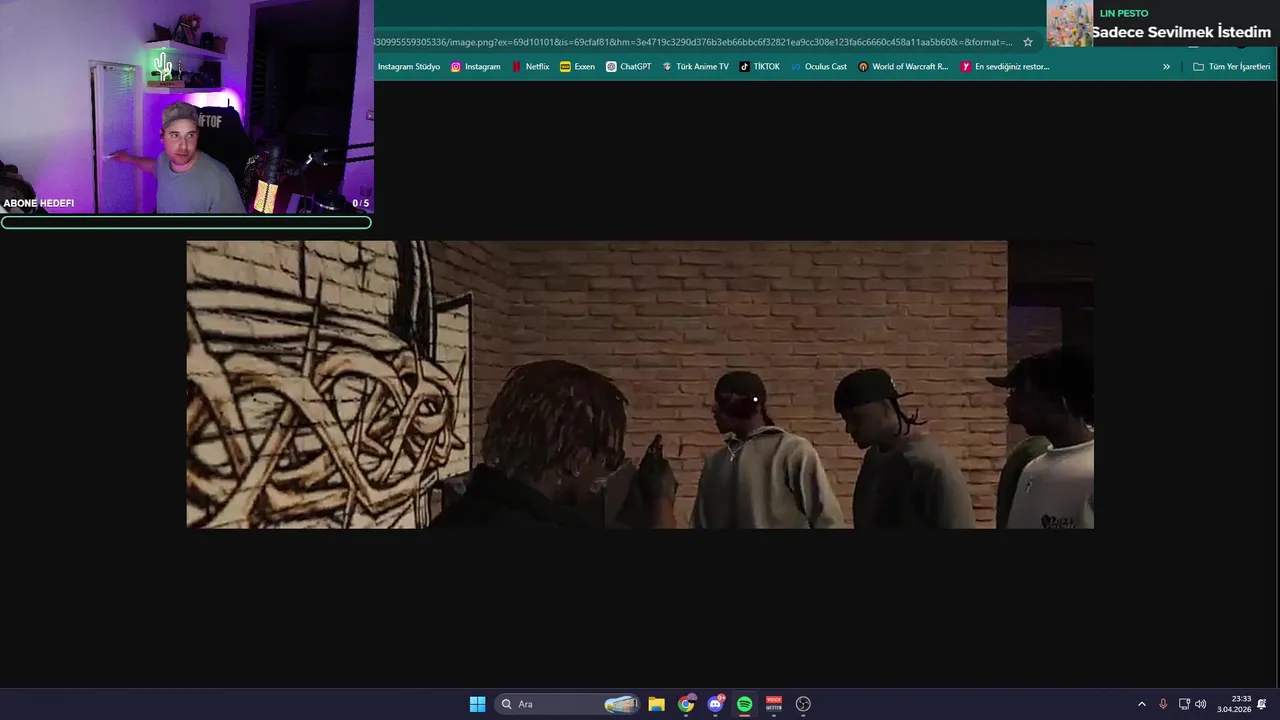Open clock and date 23:33
1280x720 pixels.
click(1234, 704)
